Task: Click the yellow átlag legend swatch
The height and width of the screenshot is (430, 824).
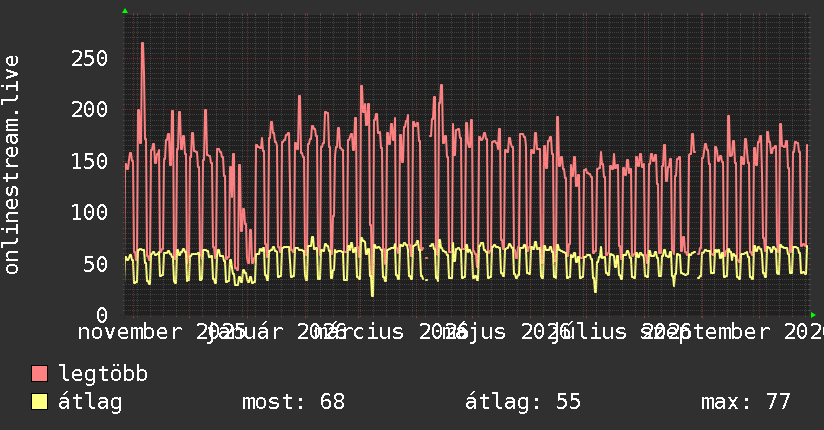Action: tap(39, 402)
